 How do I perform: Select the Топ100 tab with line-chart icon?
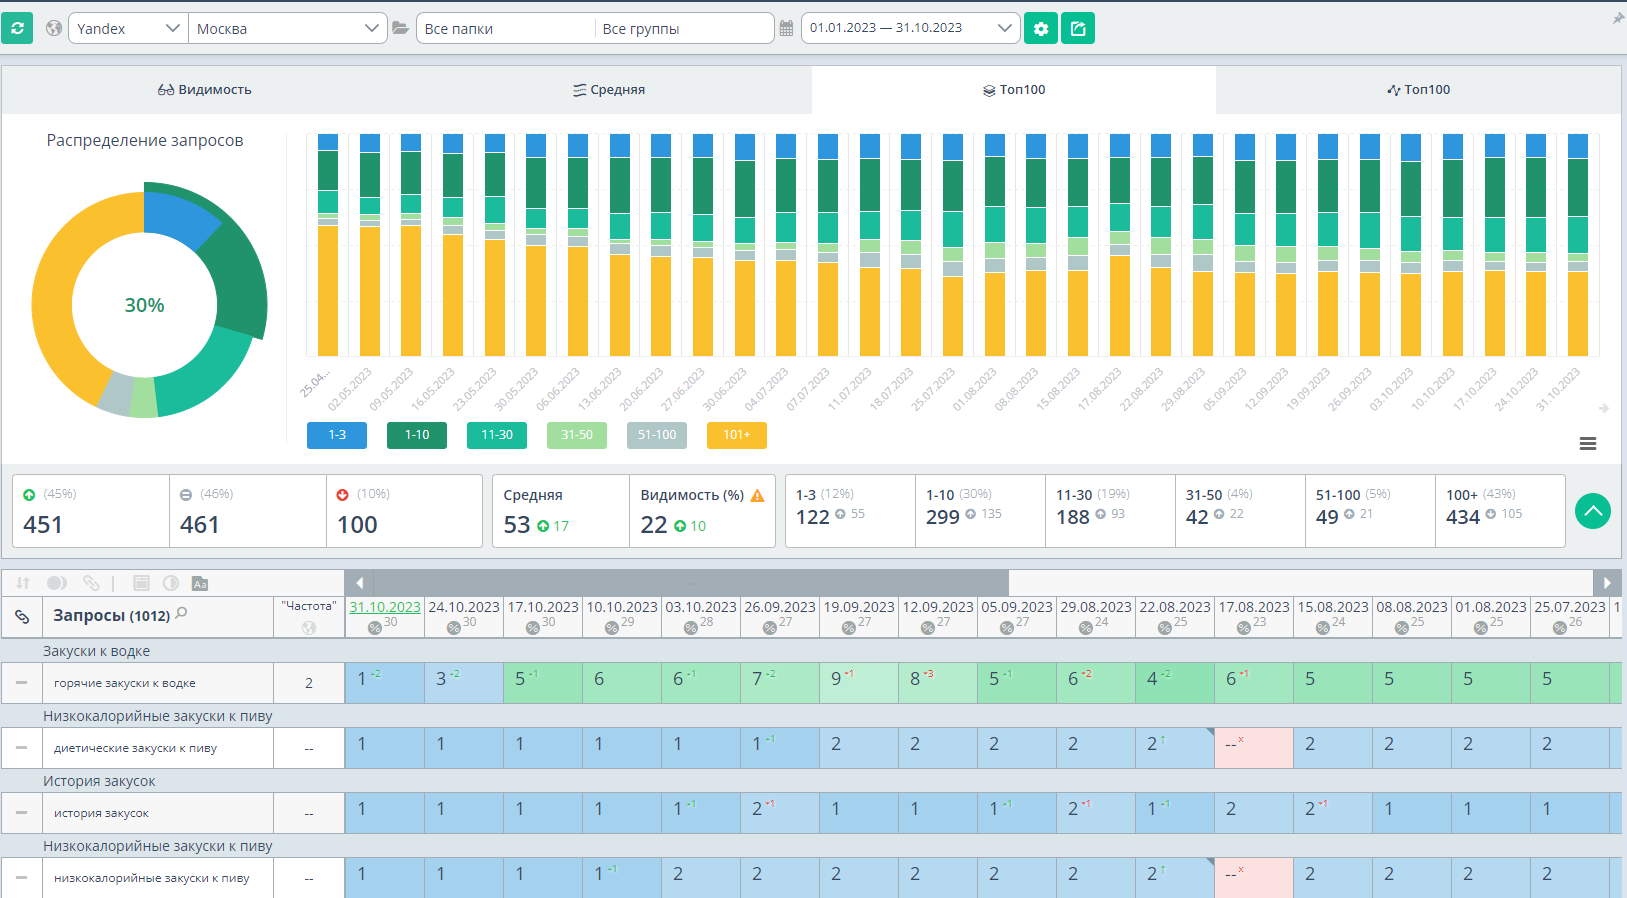1418,90
